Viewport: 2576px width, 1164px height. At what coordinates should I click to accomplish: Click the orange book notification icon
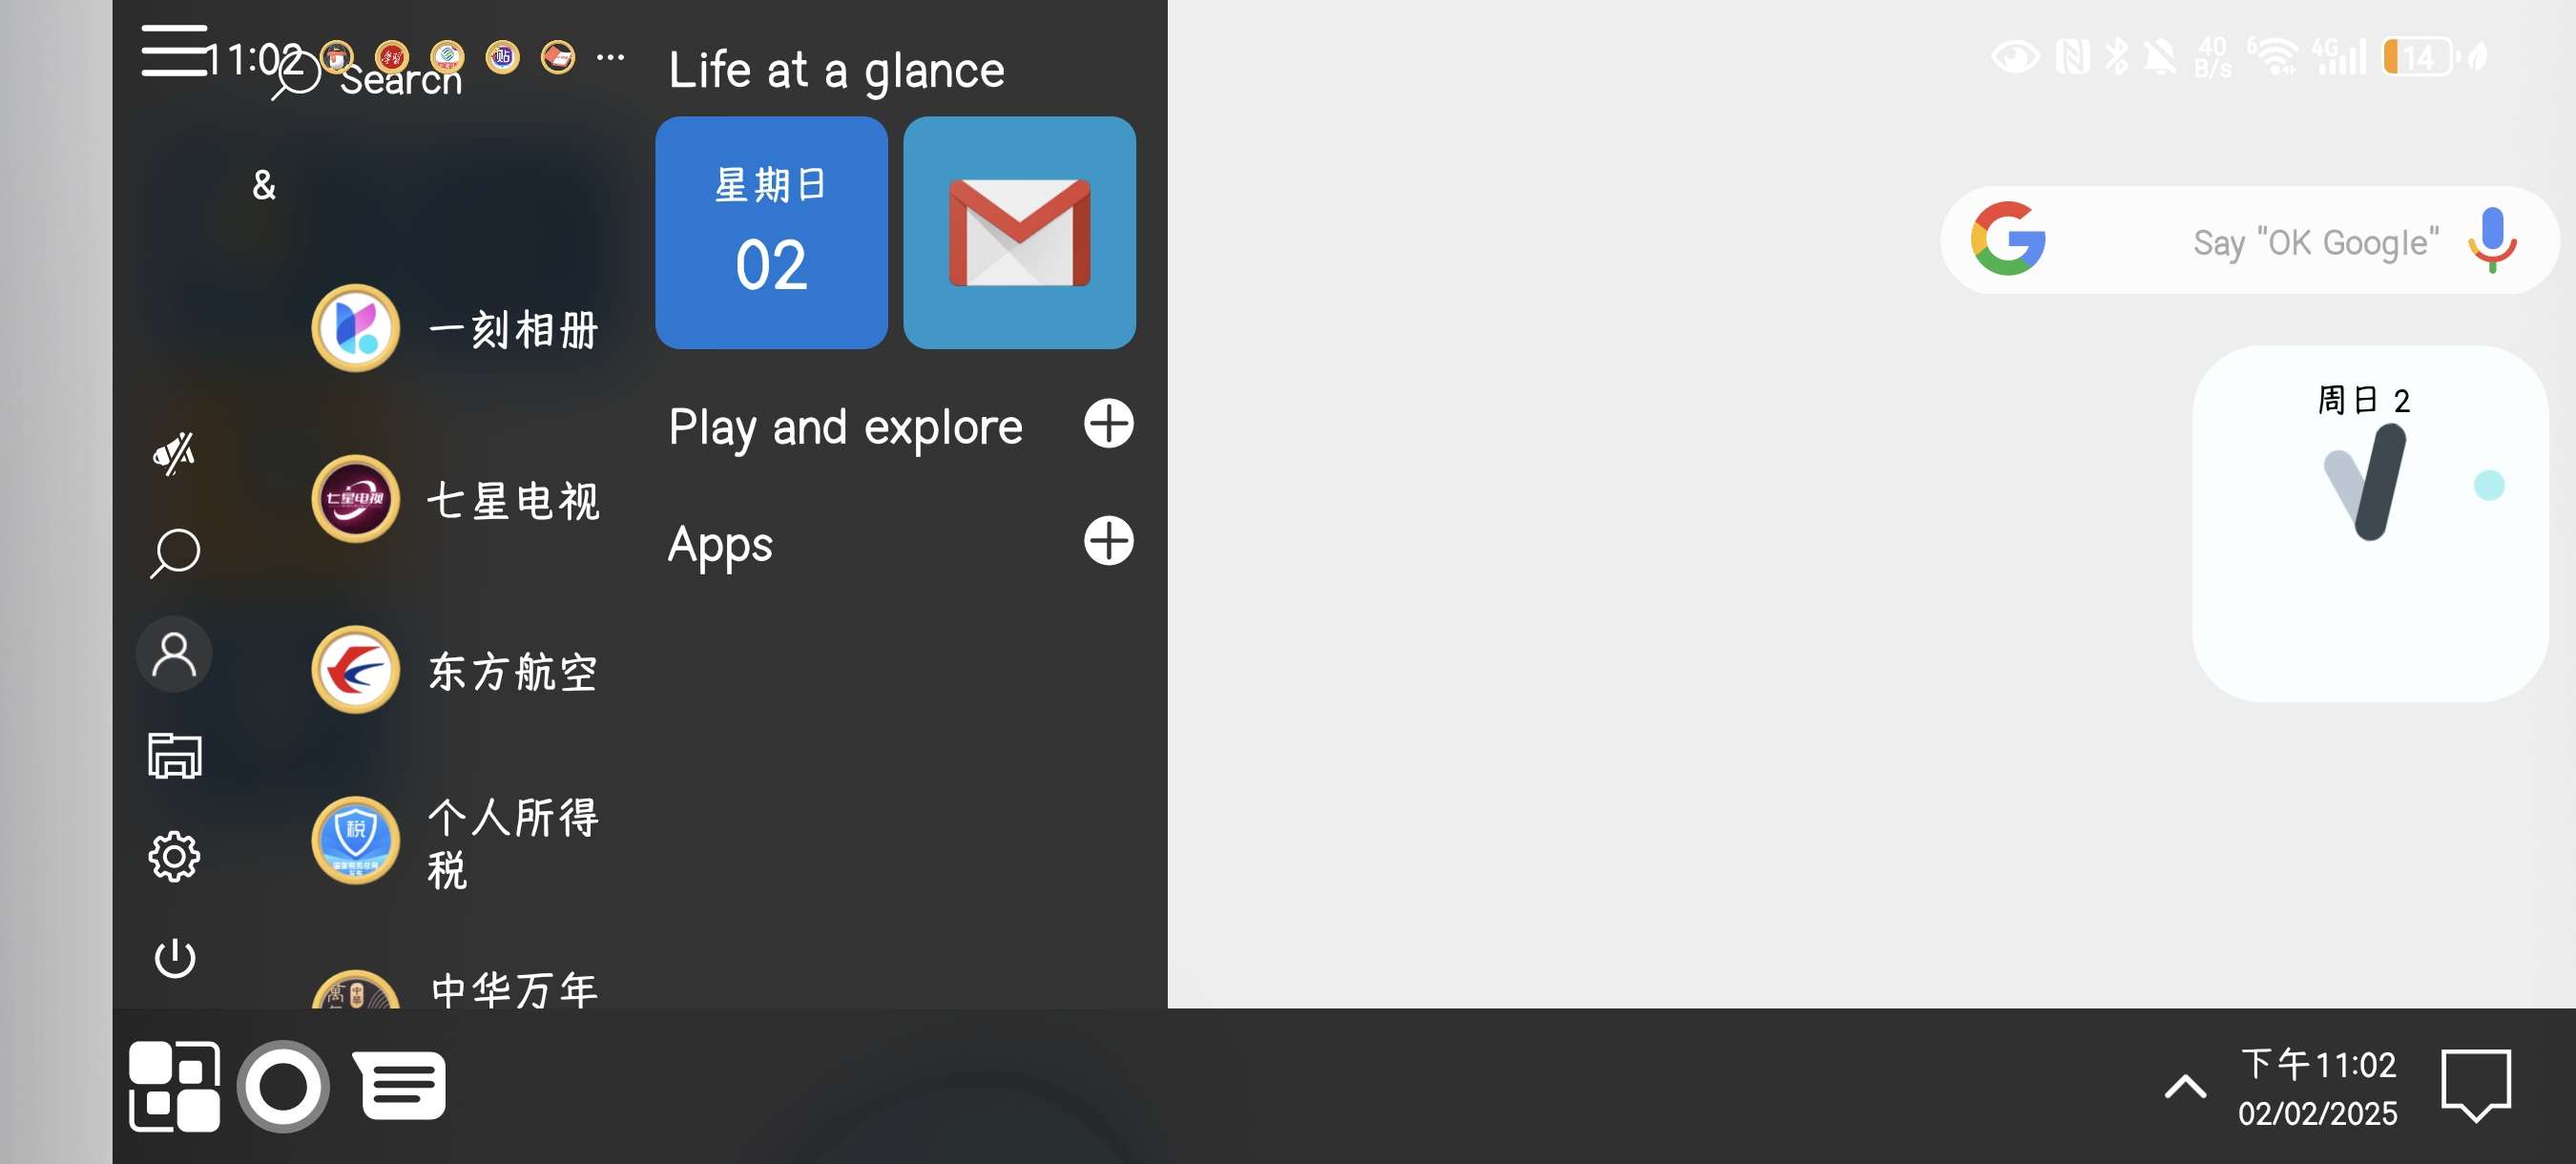557,57
